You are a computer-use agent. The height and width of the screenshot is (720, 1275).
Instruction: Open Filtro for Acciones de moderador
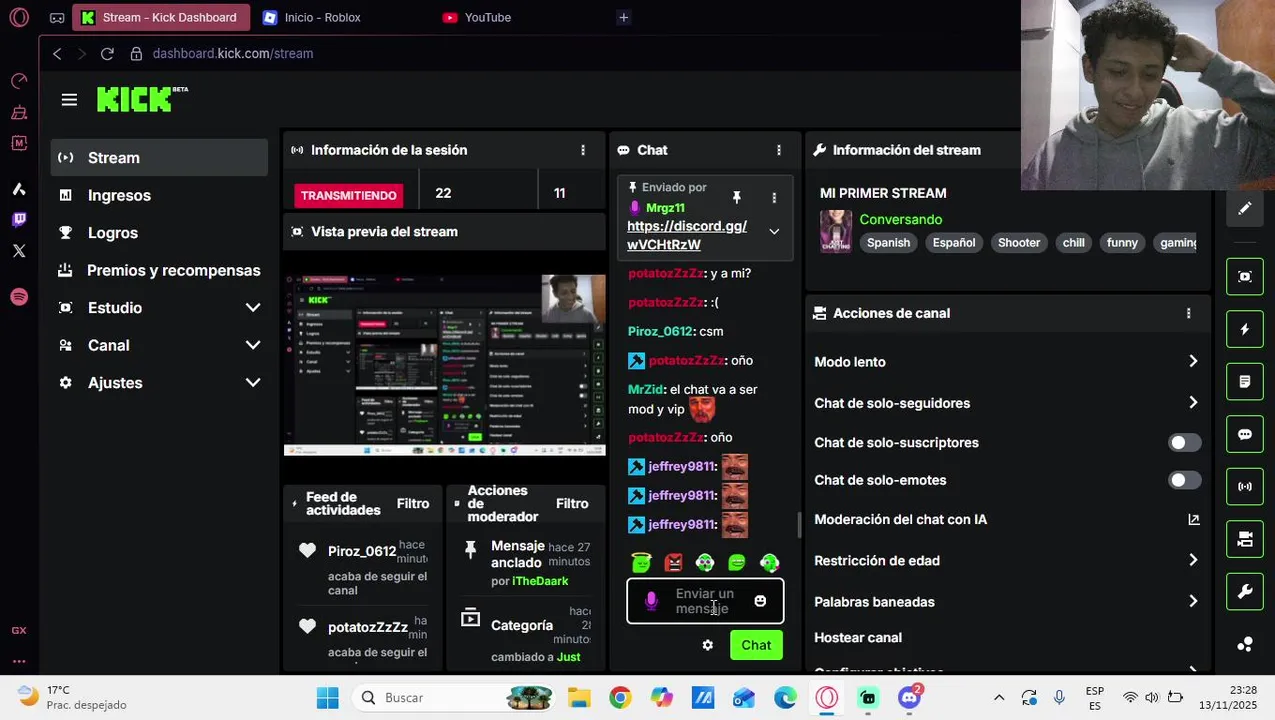(572, 504)
